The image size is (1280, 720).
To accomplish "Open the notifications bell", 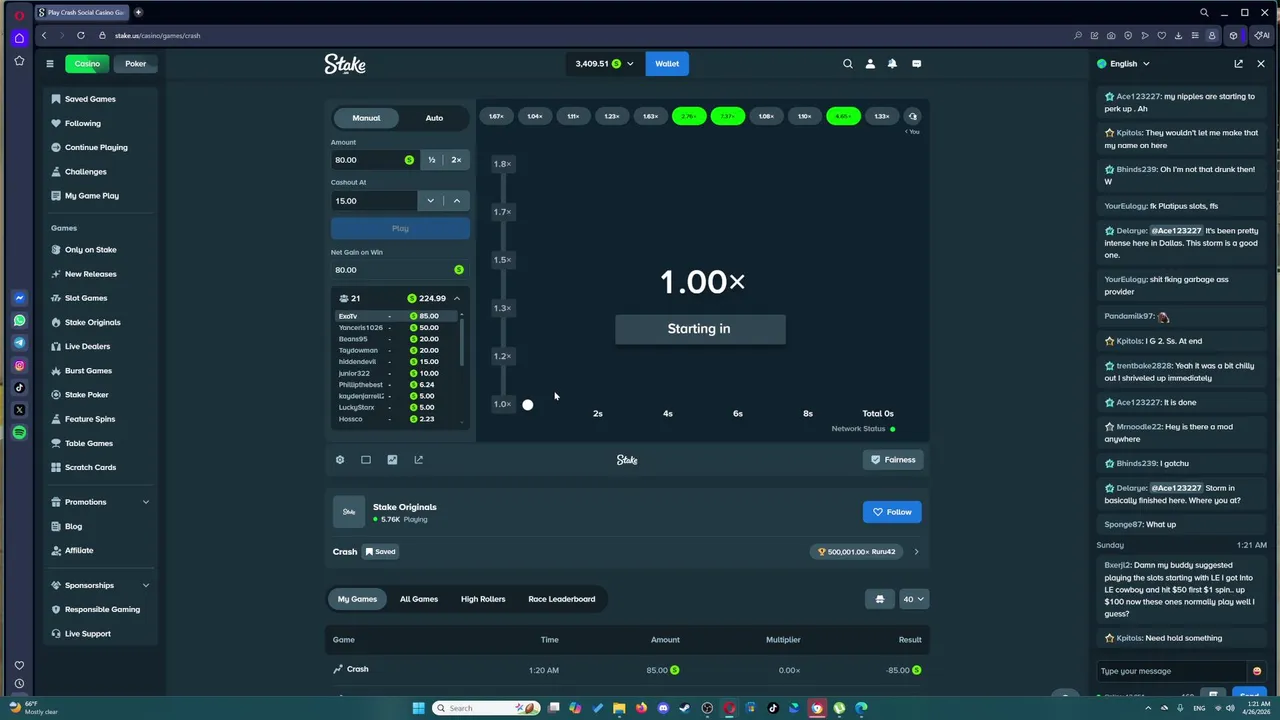I will (892, 64).
